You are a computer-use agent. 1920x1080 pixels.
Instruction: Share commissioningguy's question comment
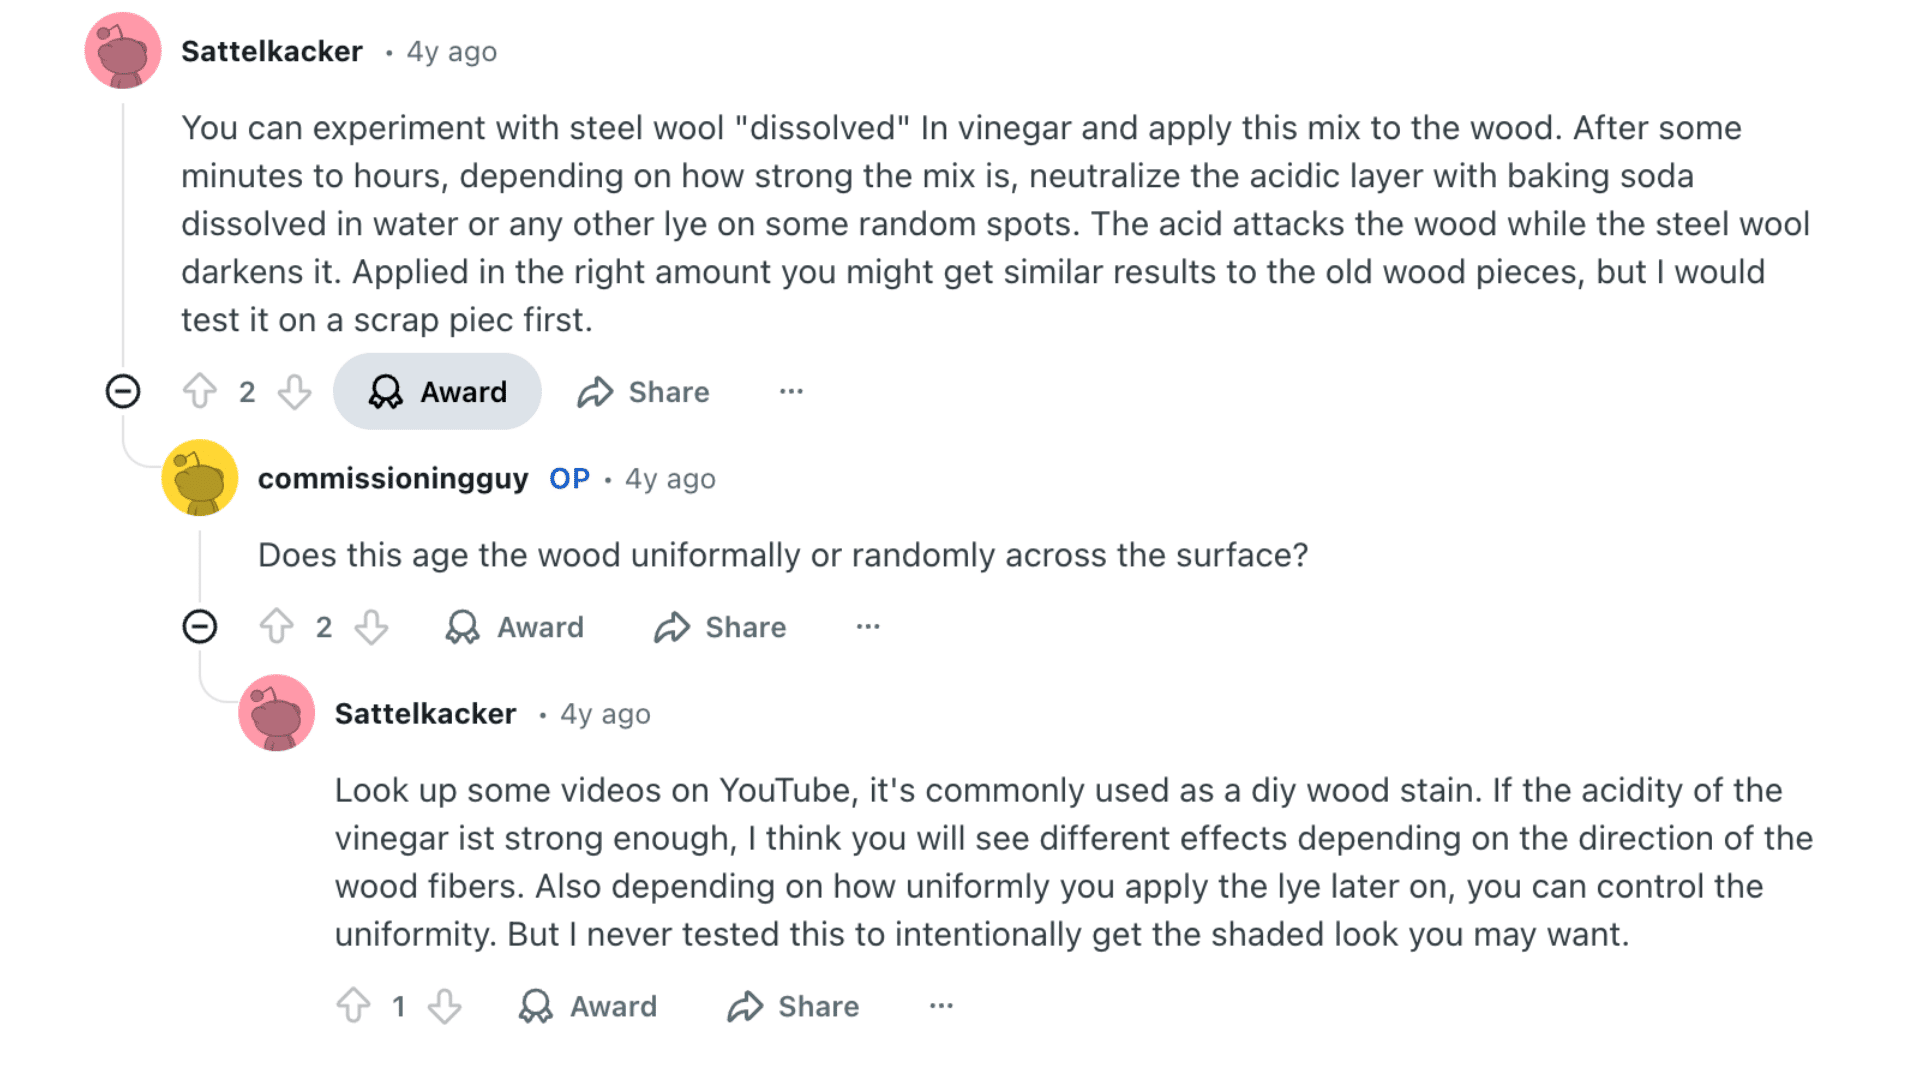[x=718, y=627]
